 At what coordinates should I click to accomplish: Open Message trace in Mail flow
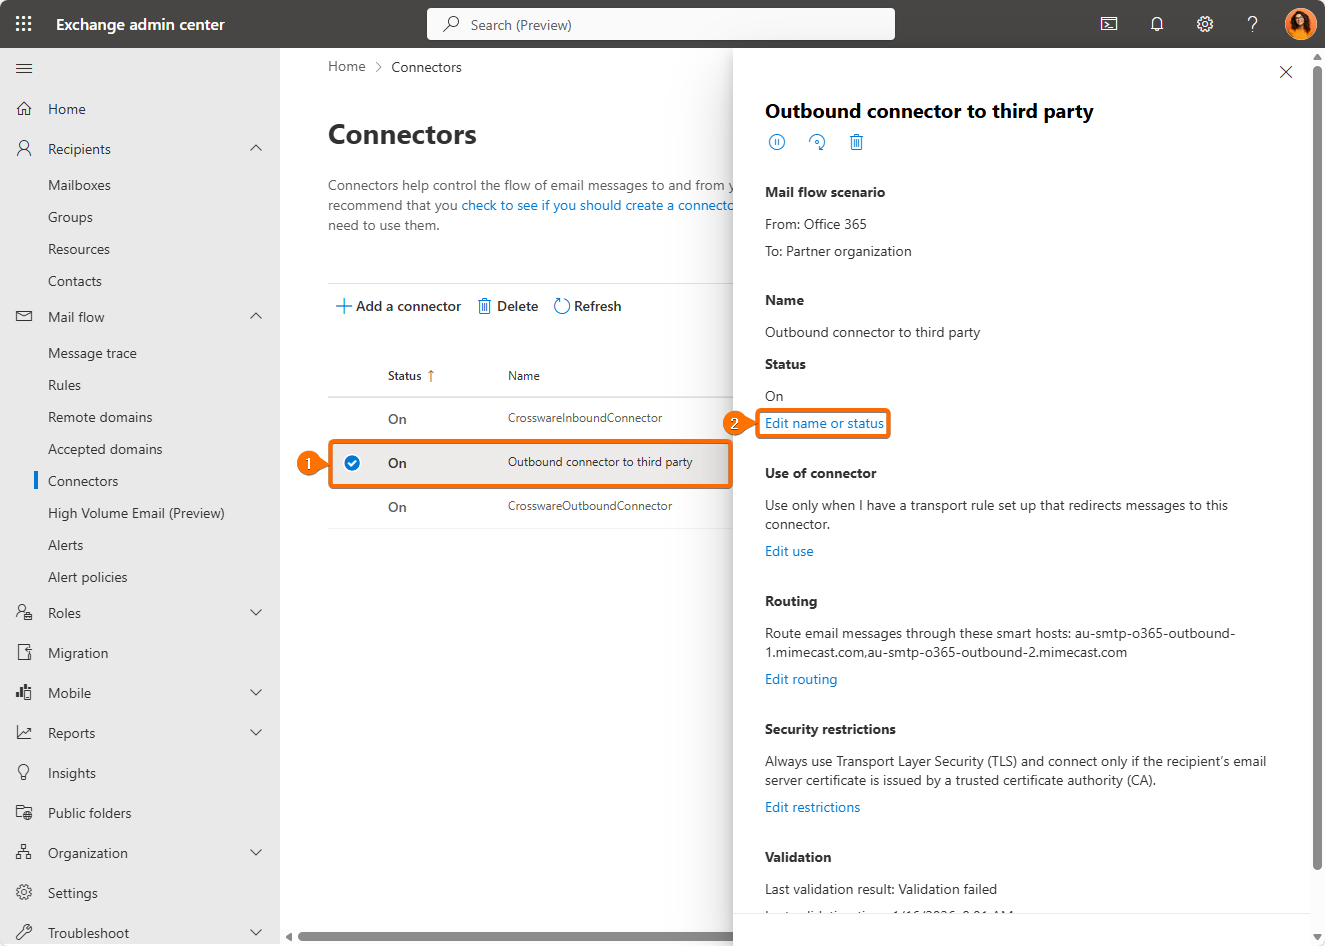pyautogui.click(x=92, y=353)
